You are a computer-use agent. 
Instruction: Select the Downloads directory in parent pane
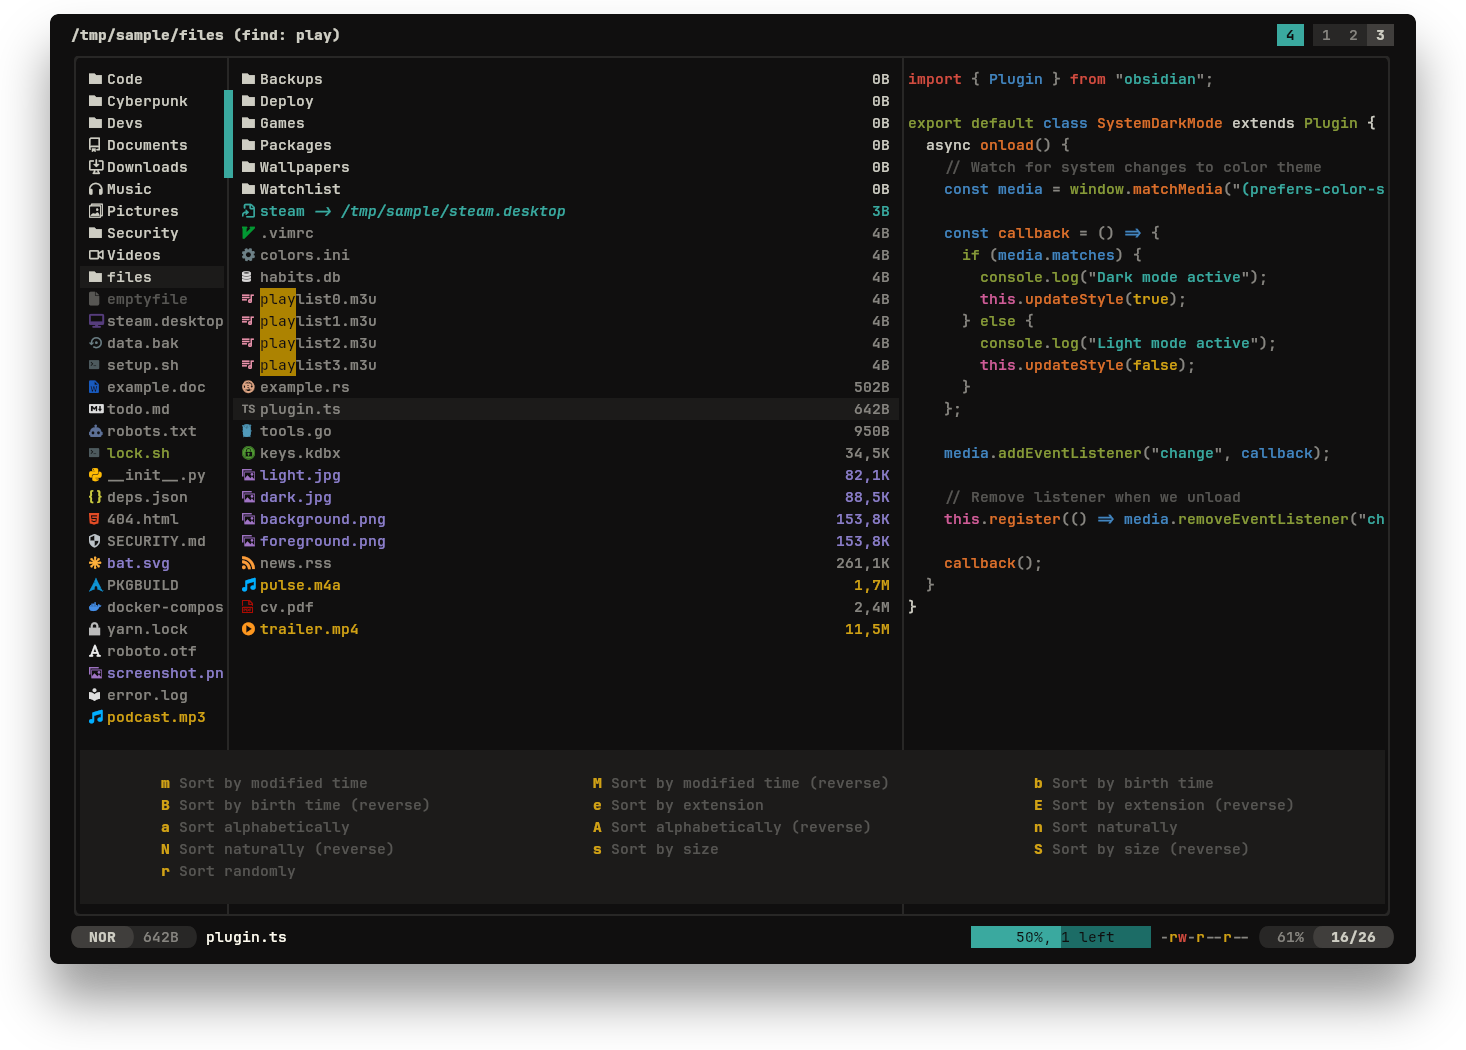(x=146, y=167)
